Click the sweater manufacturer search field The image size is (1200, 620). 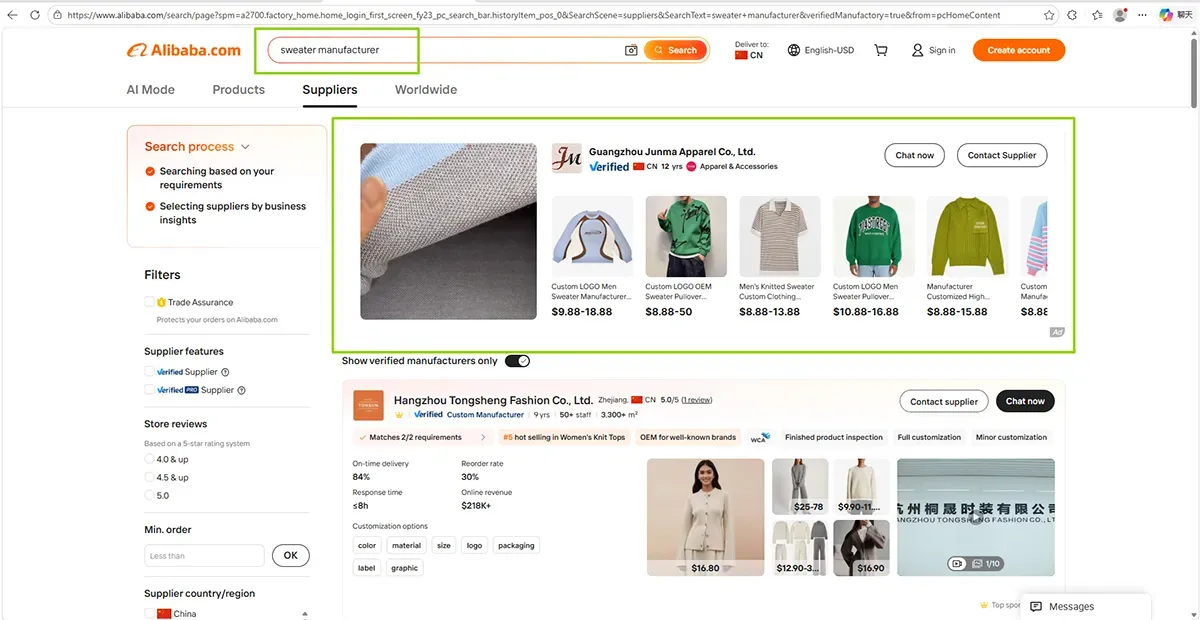tap(445, 50)
